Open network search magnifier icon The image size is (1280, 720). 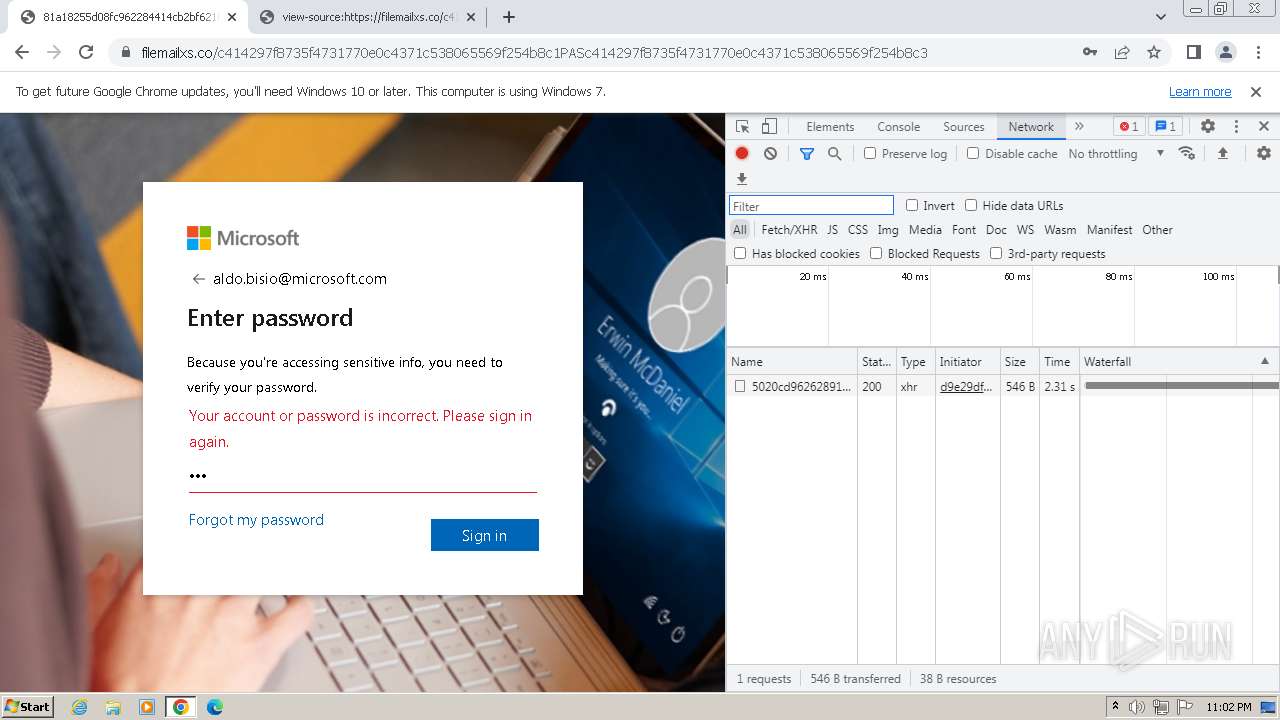[834, 153]
